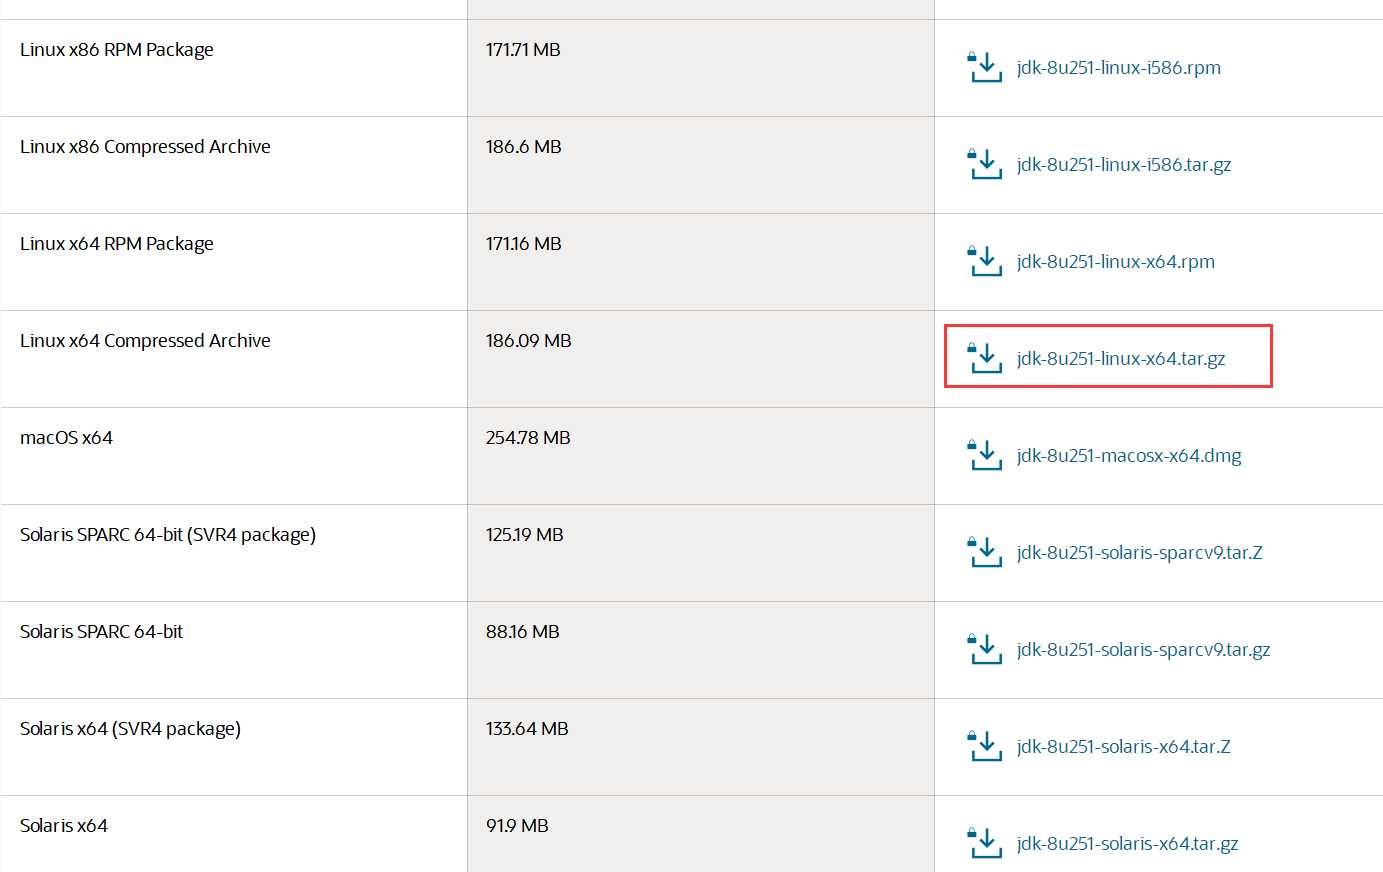Open the jdk-8u251-solaris-x64.tar.gz link
This screenshot has height=872, width=1383.
(1127, 844)
